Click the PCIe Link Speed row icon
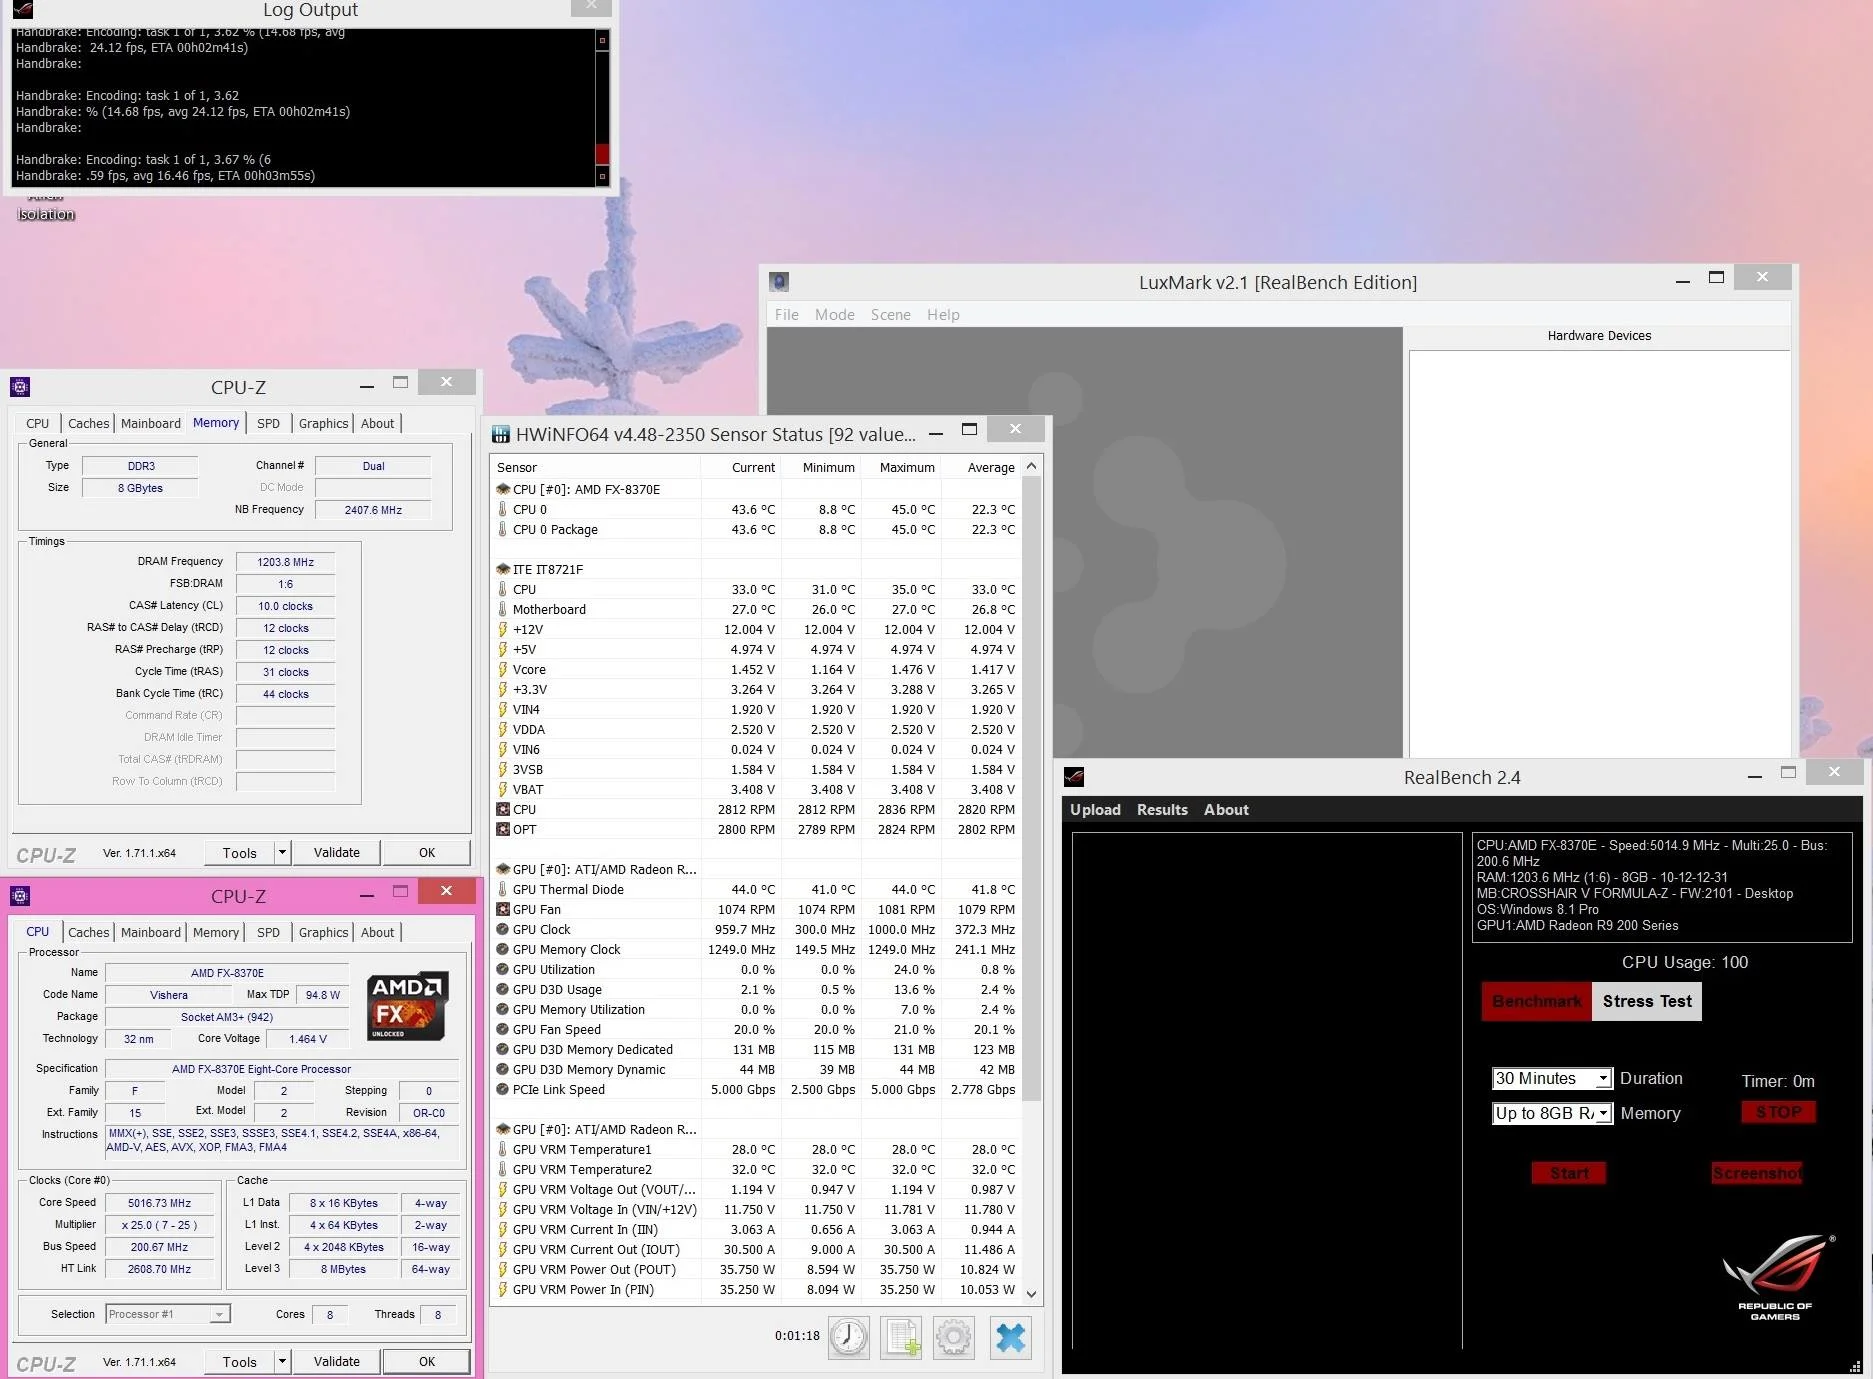The height and width of the screenshot is (1379, 1873). [x=503, y=1089]
